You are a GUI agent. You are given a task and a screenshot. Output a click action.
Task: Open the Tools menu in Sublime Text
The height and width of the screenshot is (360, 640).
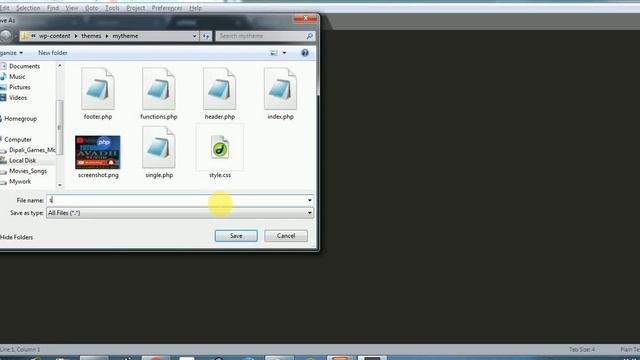pyautogui.click(x=112, y=8)
